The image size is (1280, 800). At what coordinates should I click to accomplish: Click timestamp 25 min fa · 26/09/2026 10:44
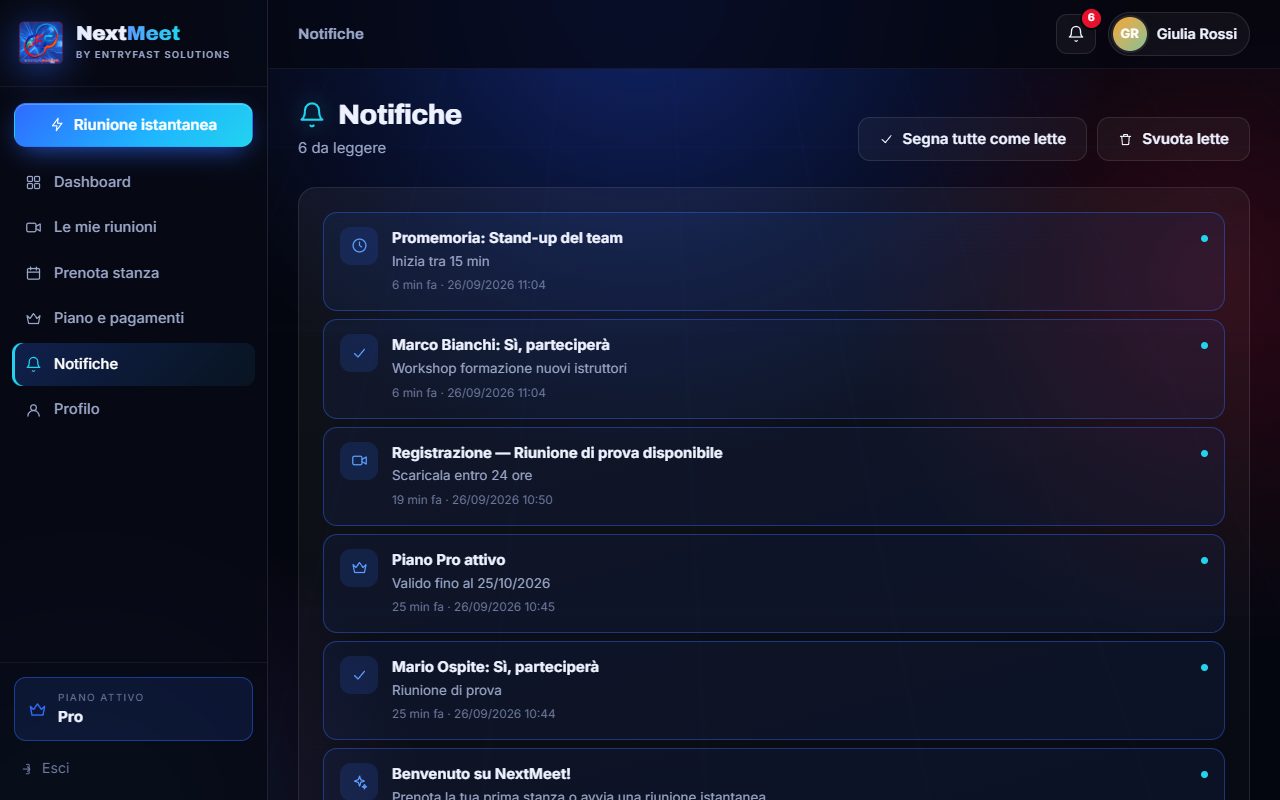coord(473,714)
